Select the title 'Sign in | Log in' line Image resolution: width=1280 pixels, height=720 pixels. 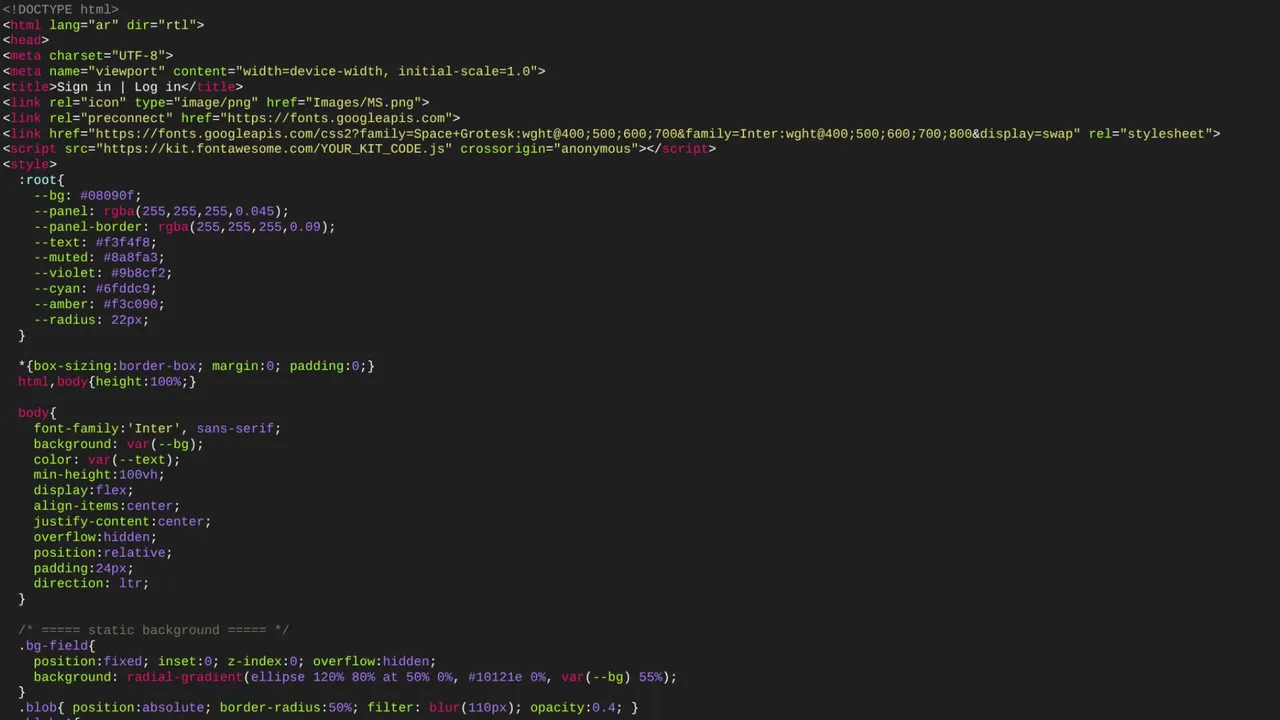[x=122, y=87]
